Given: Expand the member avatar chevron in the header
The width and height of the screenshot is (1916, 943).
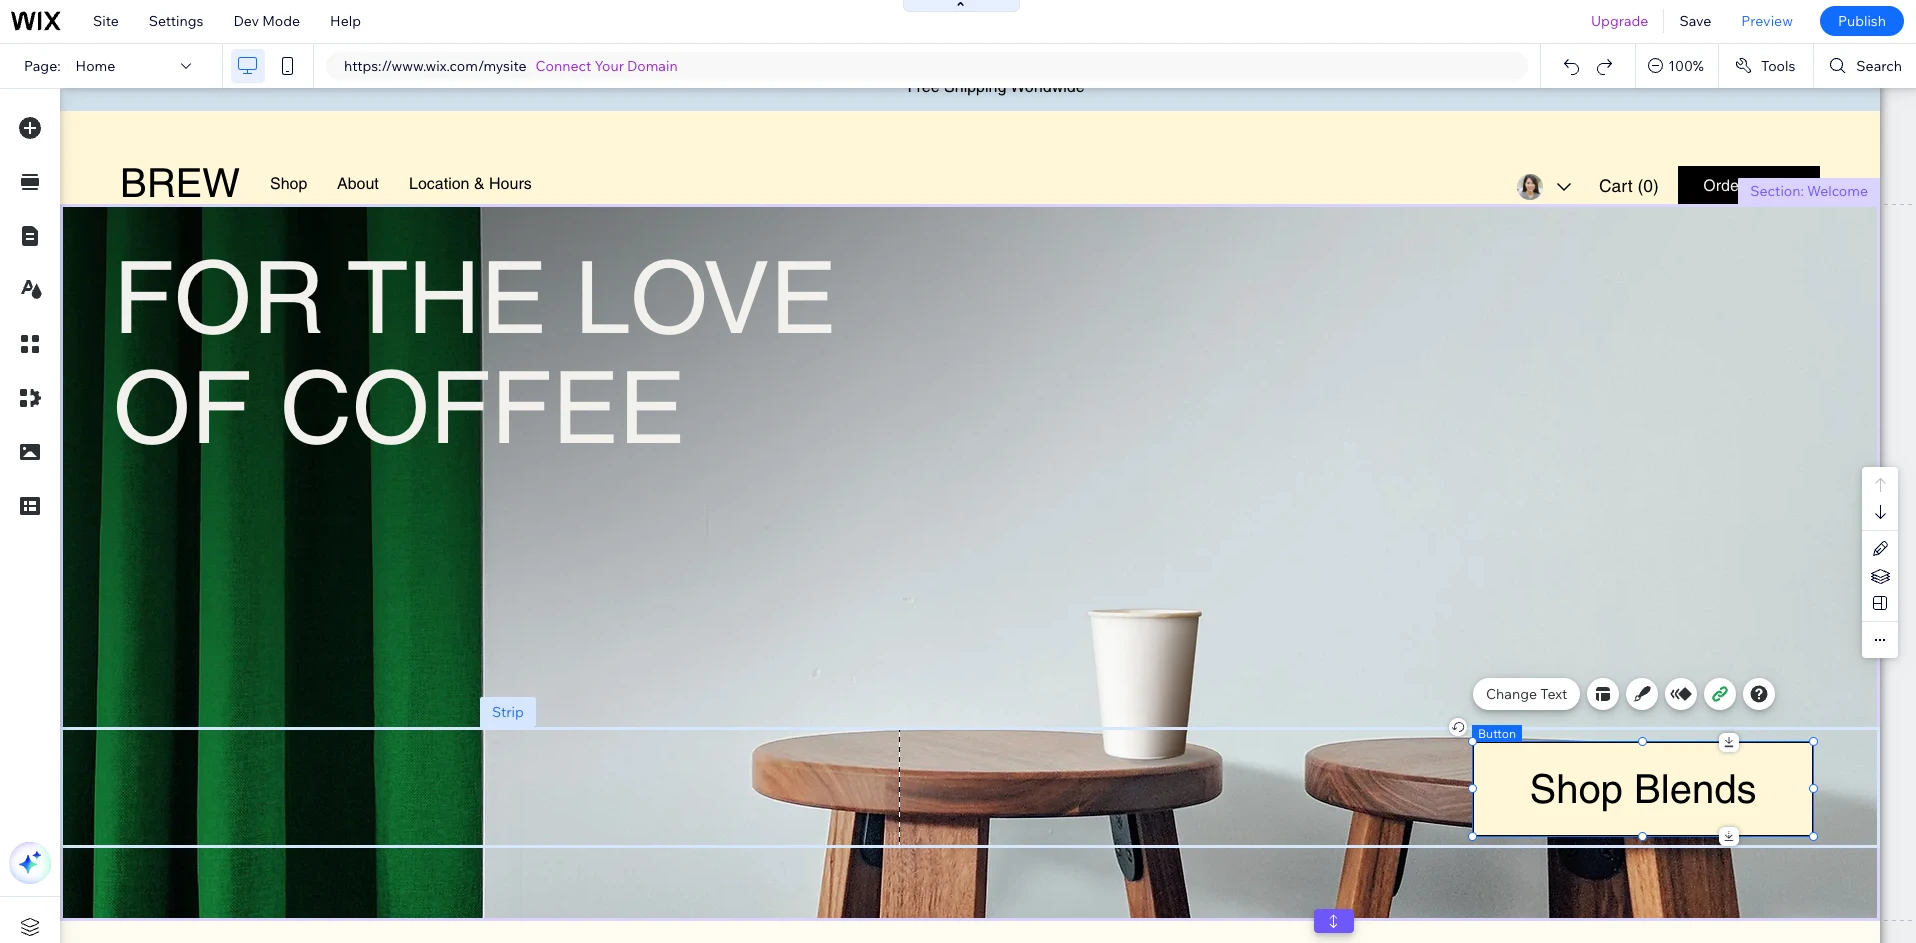Looking at the screenshot, I should click(1565, 187).
